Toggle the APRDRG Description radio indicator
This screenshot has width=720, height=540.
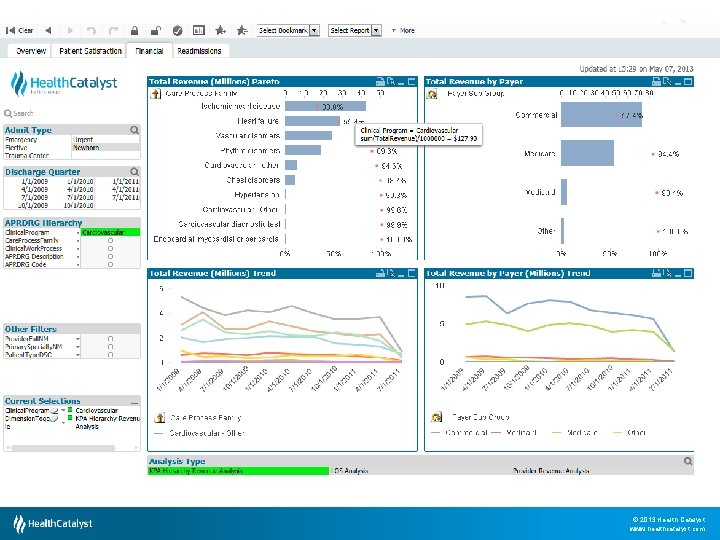pos(110,257)
